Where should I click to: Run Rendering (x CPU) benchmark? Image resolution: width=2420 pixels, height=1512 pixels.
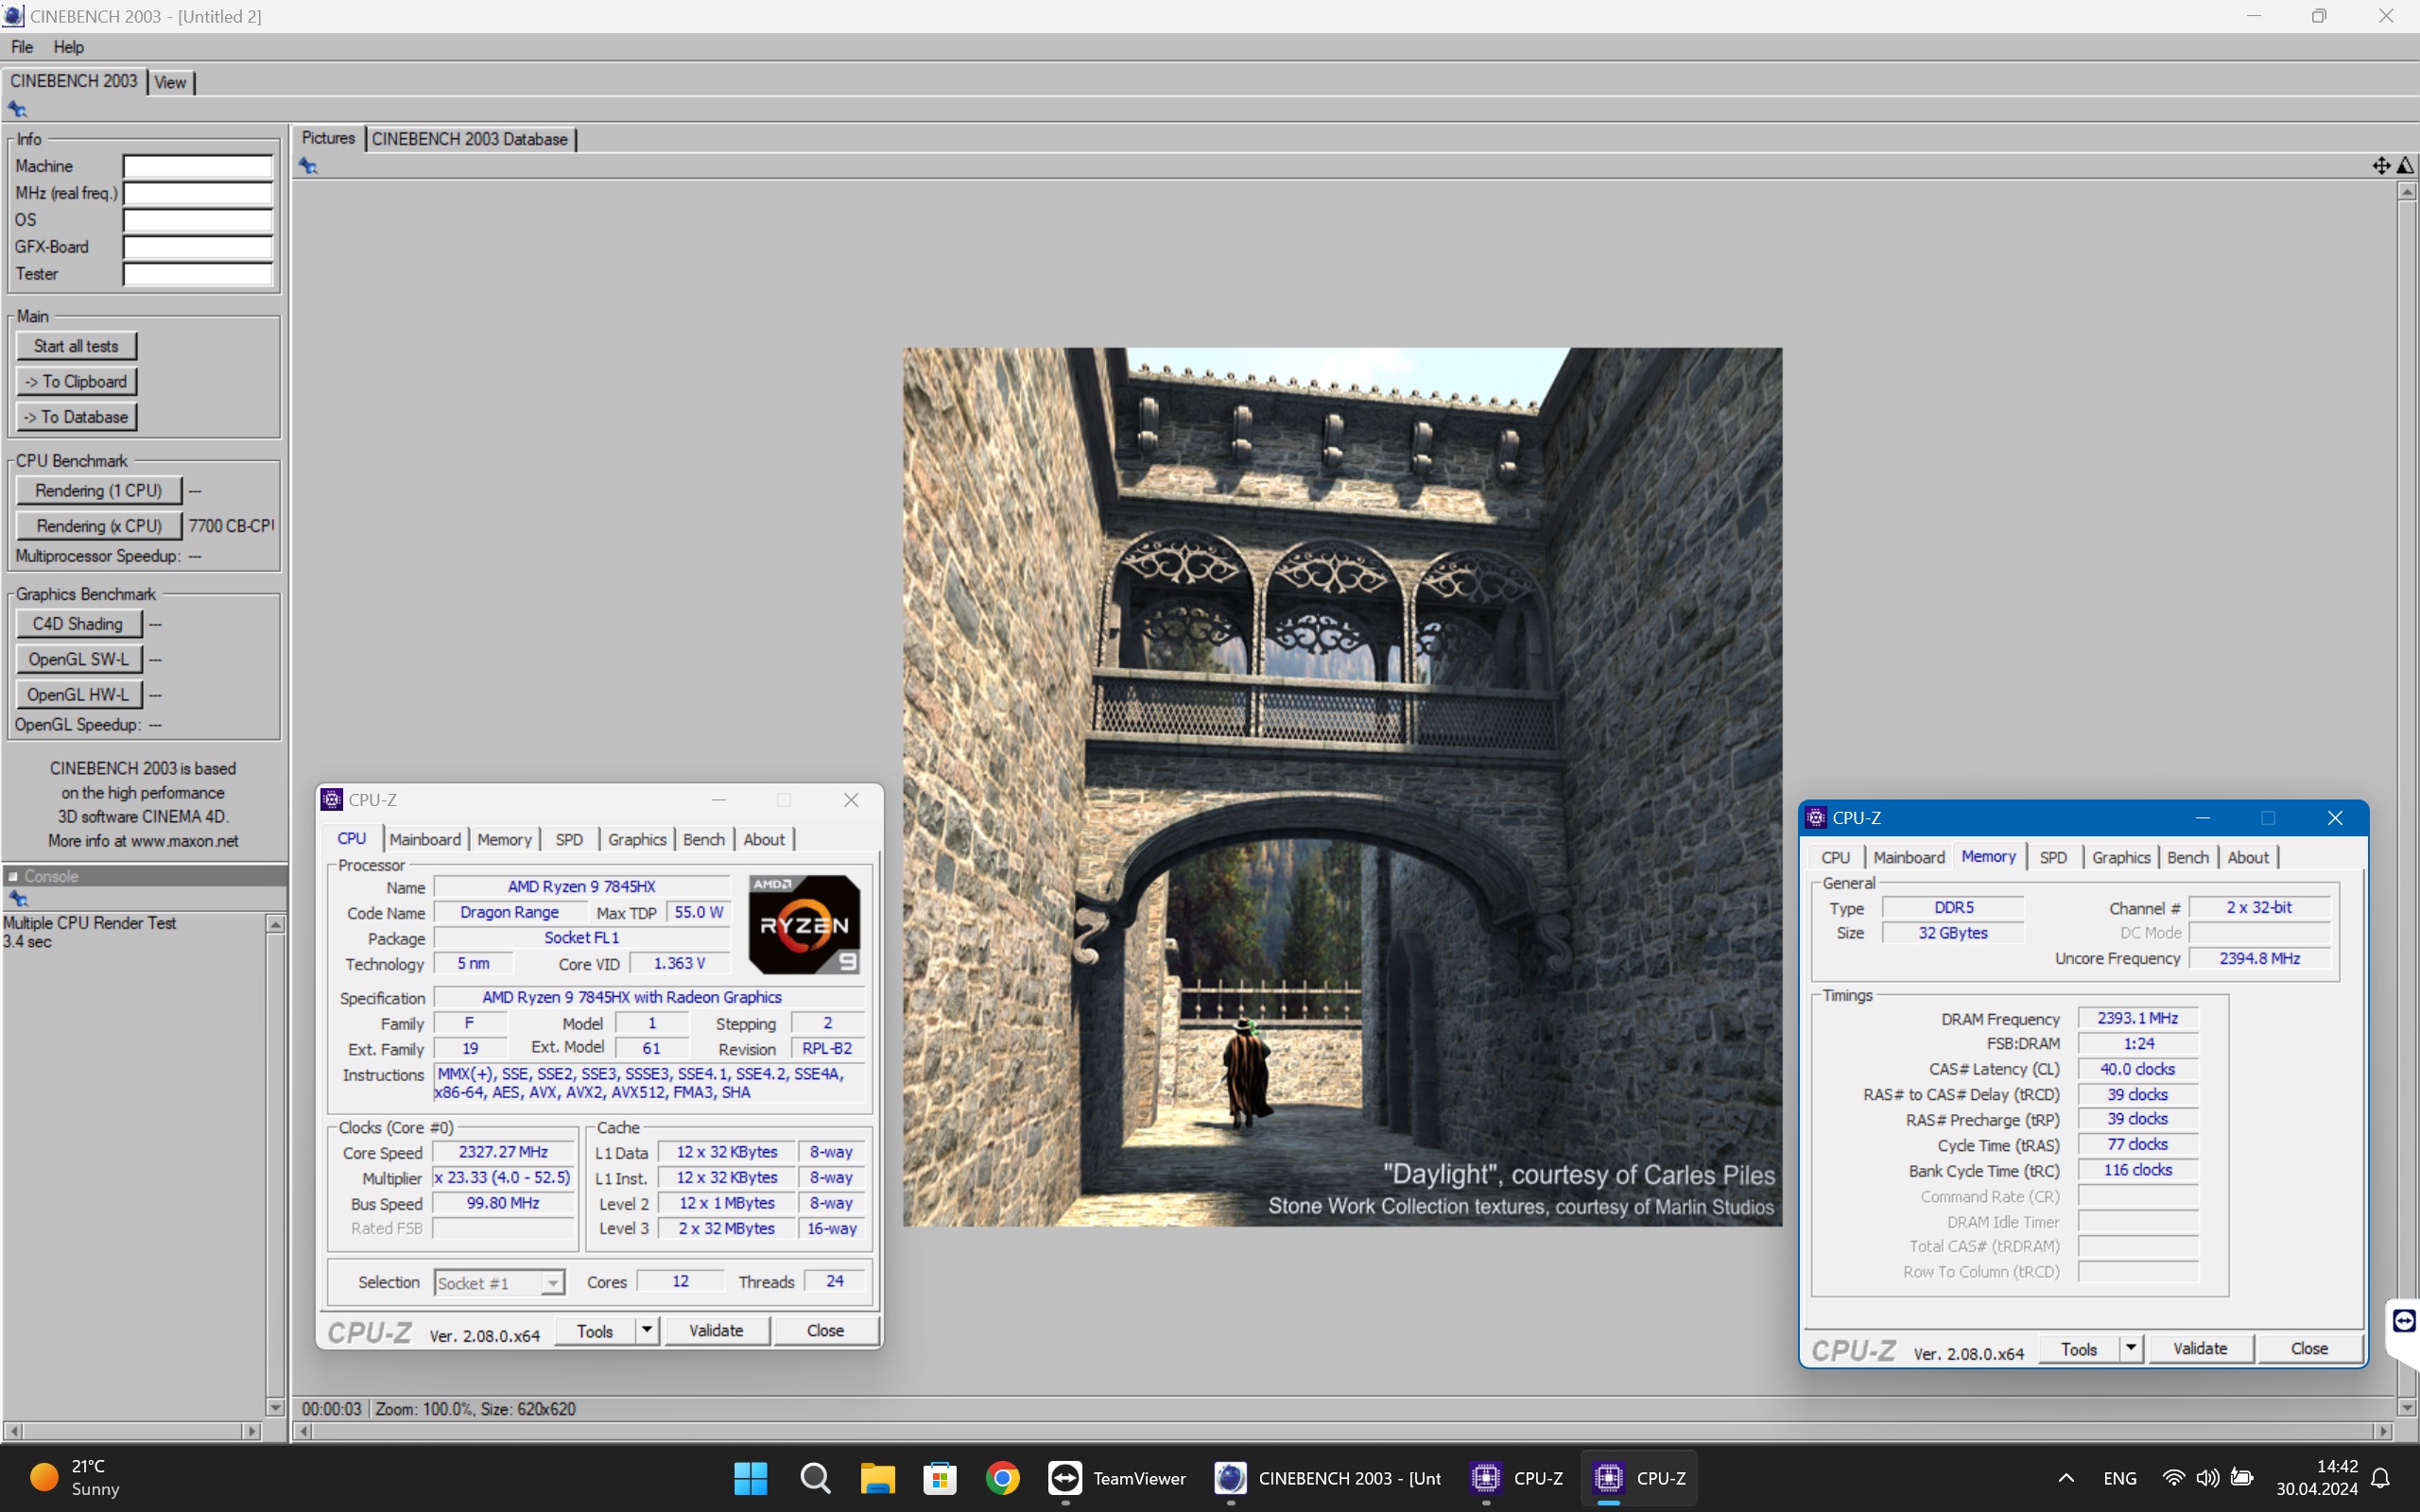[x=98, y=526]
